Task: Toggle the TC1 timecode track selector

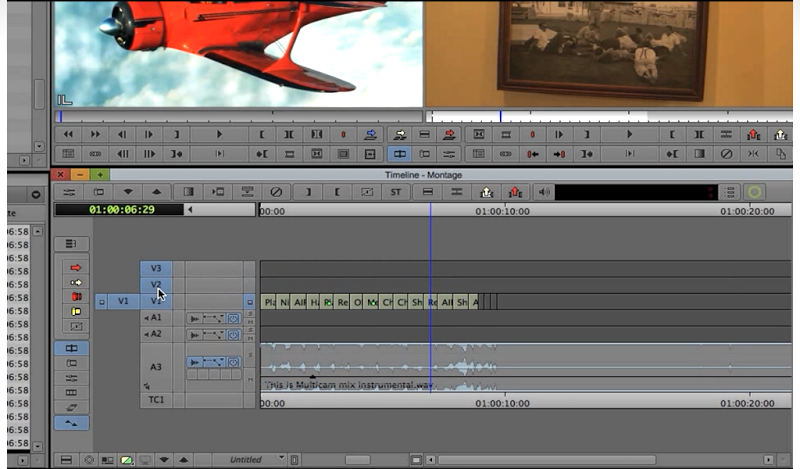Action: pyautogui.click(x=156, y=399)
